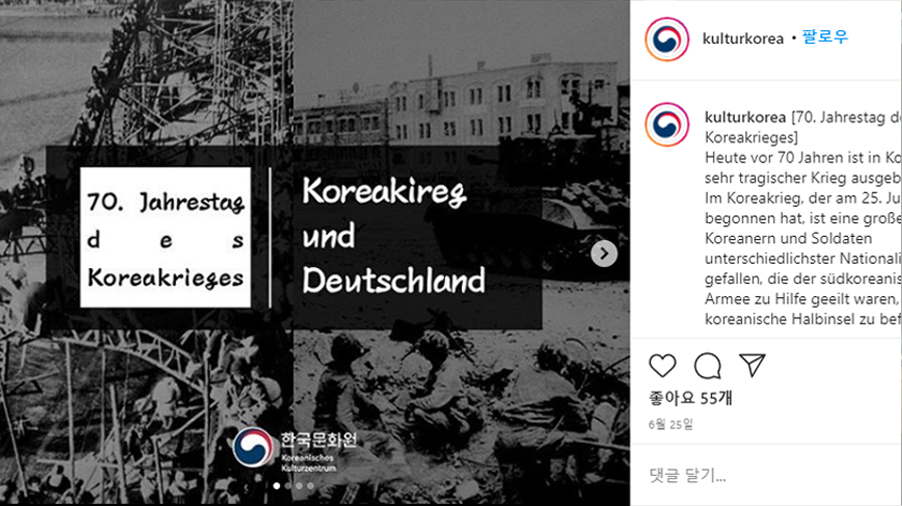Open the 6월 25일 post date link
The image size is (902, 506).
671,424
